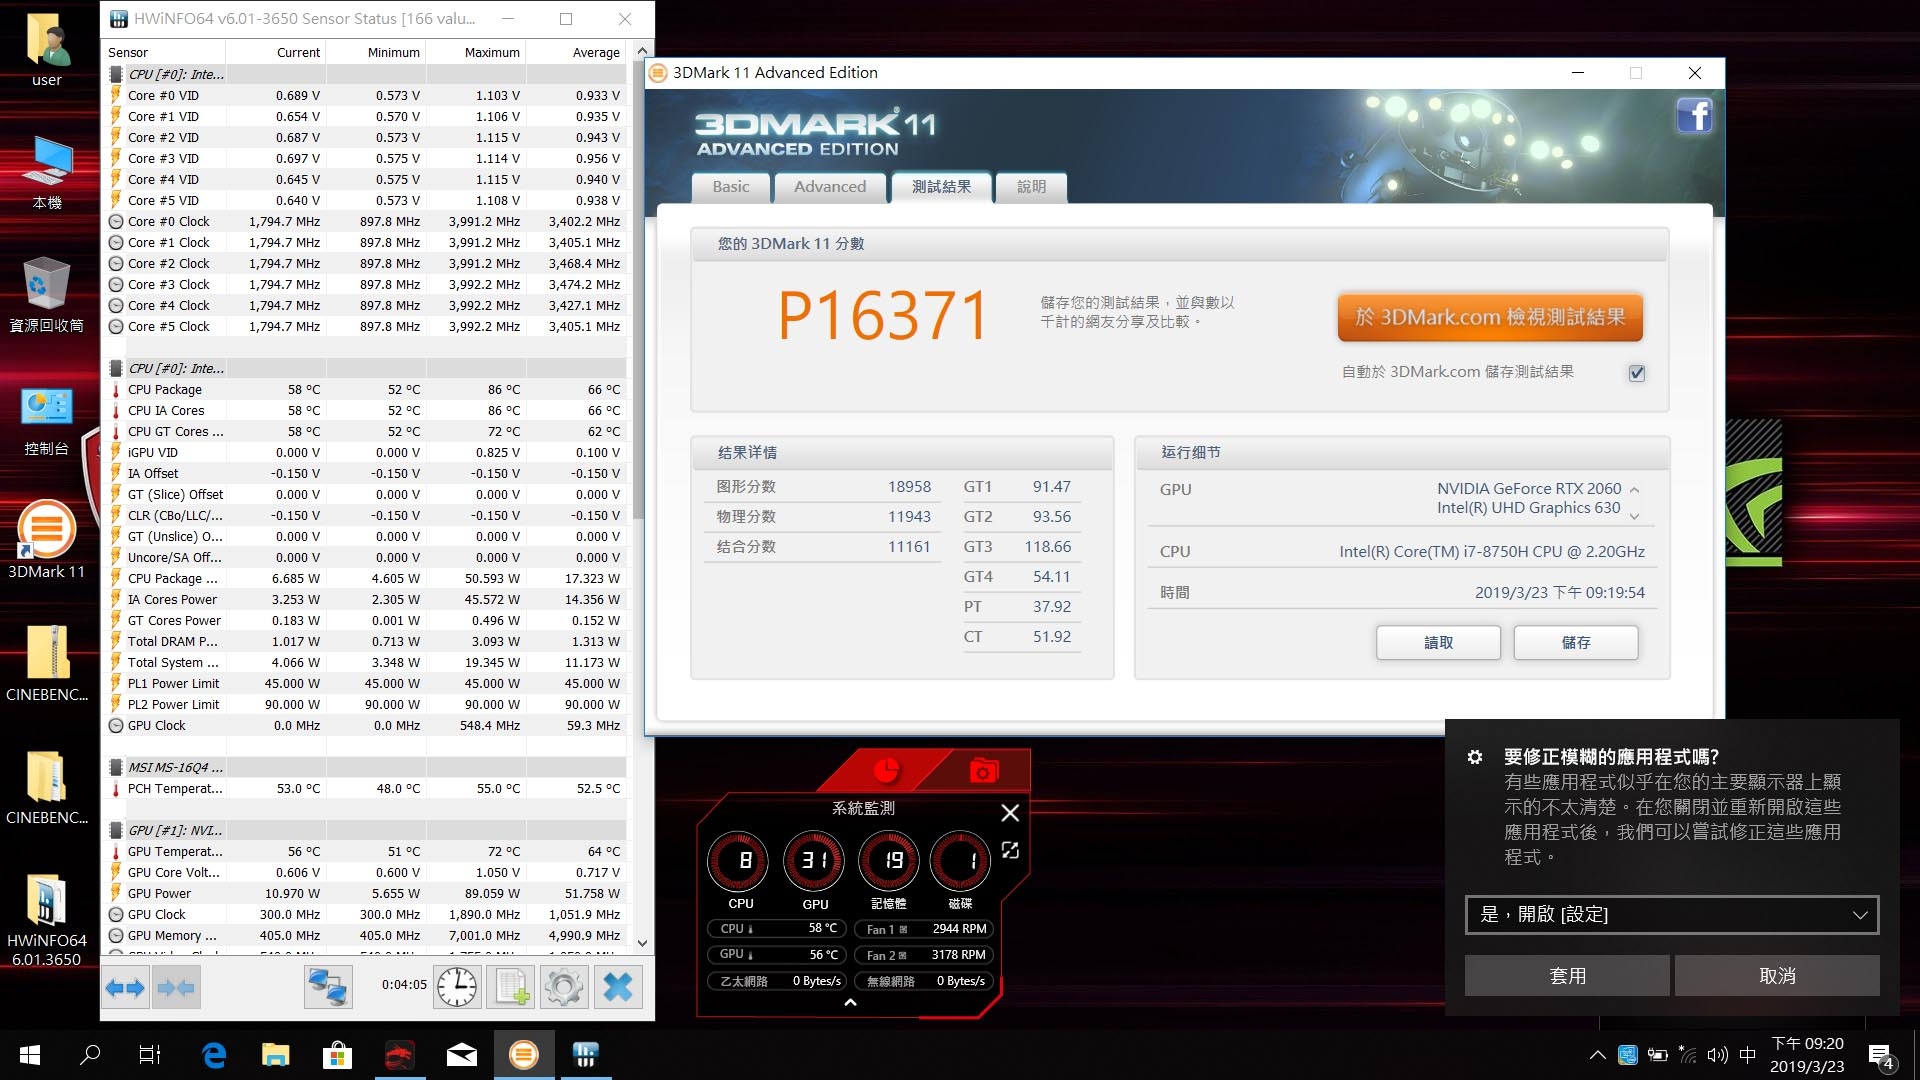Click the log file start icon
The height and width of the screenshot is (1080, 1920).
tap(510, 988)
